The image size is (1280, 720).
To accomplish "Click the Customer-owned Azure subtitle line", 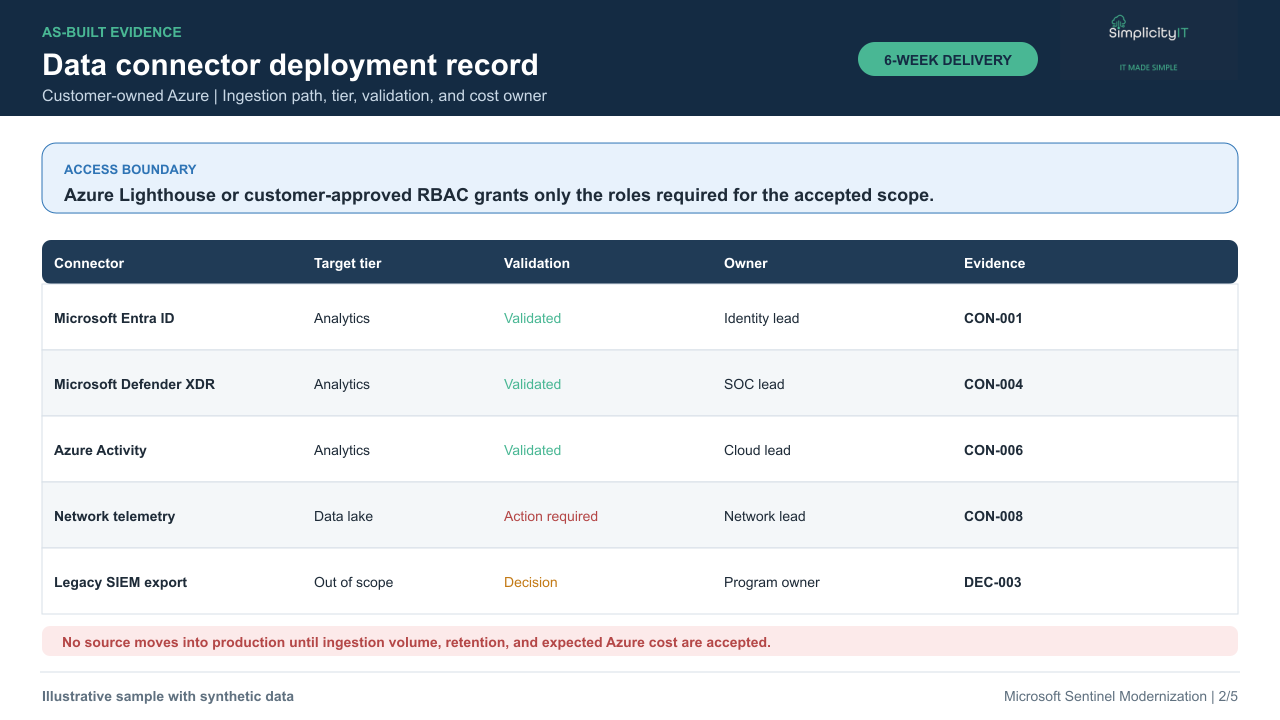I will pyautogui.click(x=294, y=96).
